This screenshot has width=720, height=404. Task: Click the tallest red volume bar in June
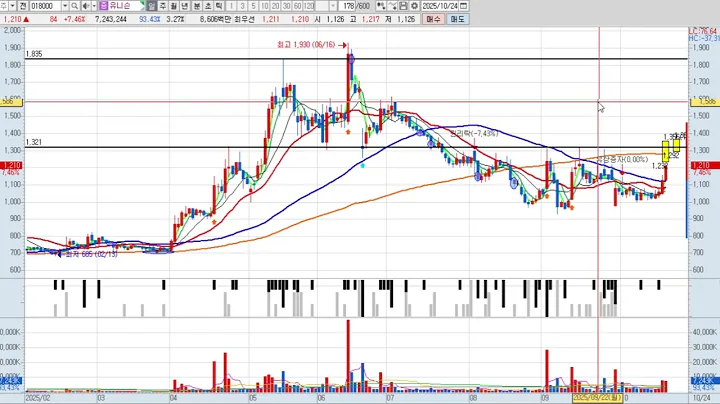(348, 356)
